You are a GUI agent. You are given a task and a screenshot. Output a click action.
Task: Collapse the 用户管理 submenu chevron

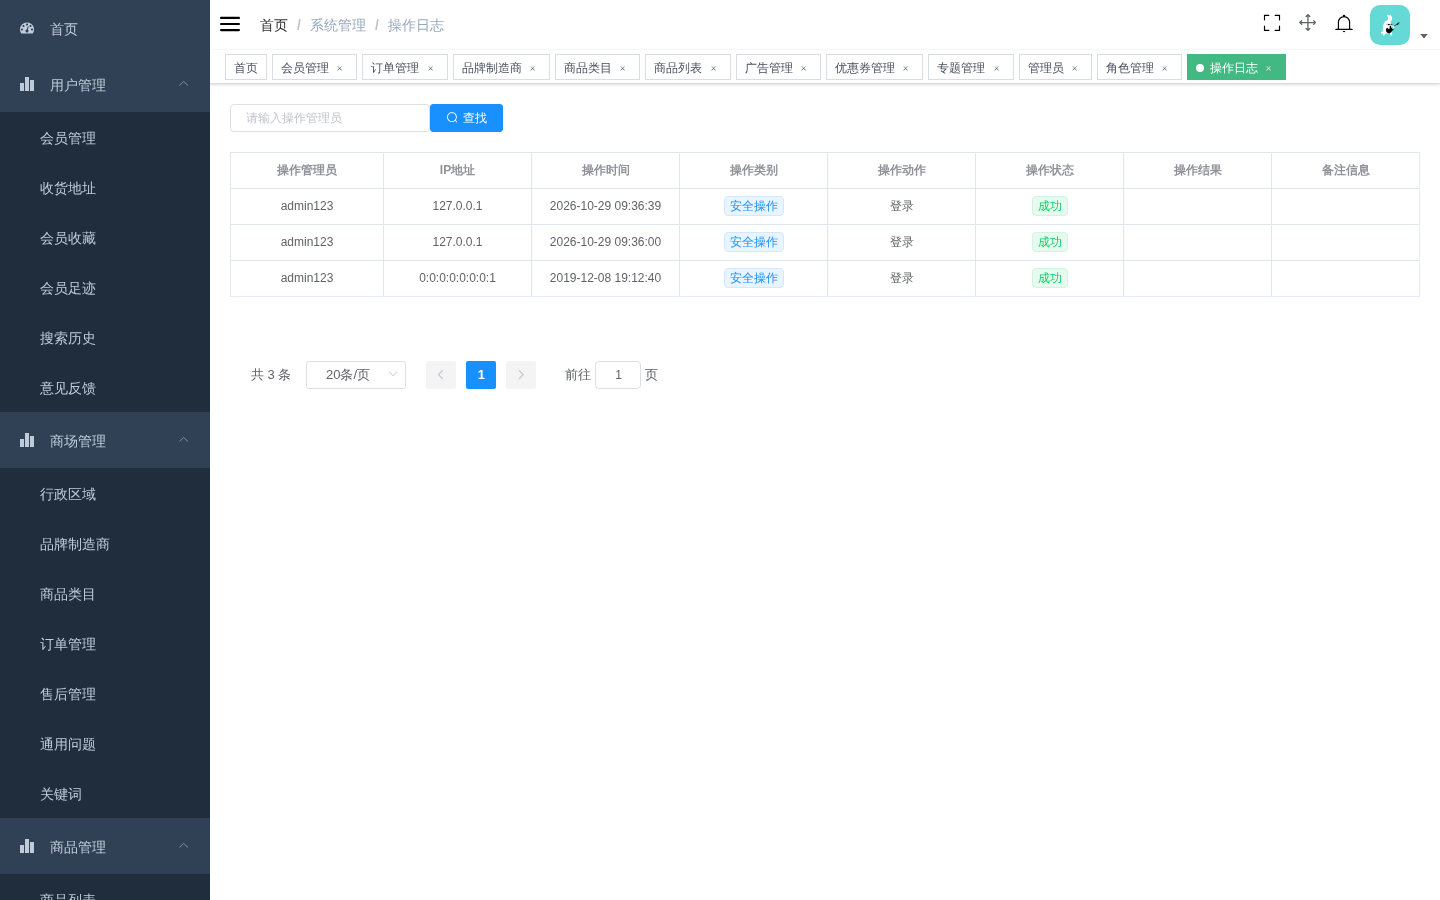coord(183,84)
